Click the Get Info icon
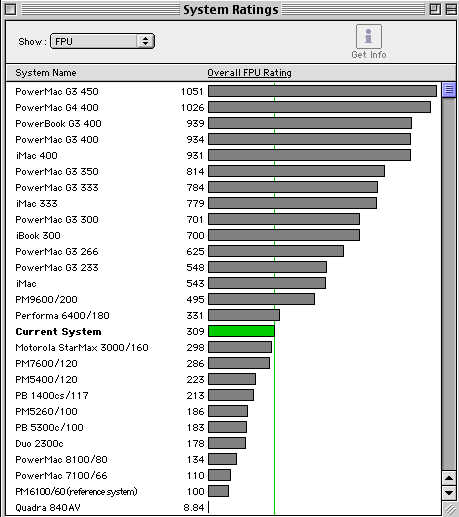 [x=369, y=37]
